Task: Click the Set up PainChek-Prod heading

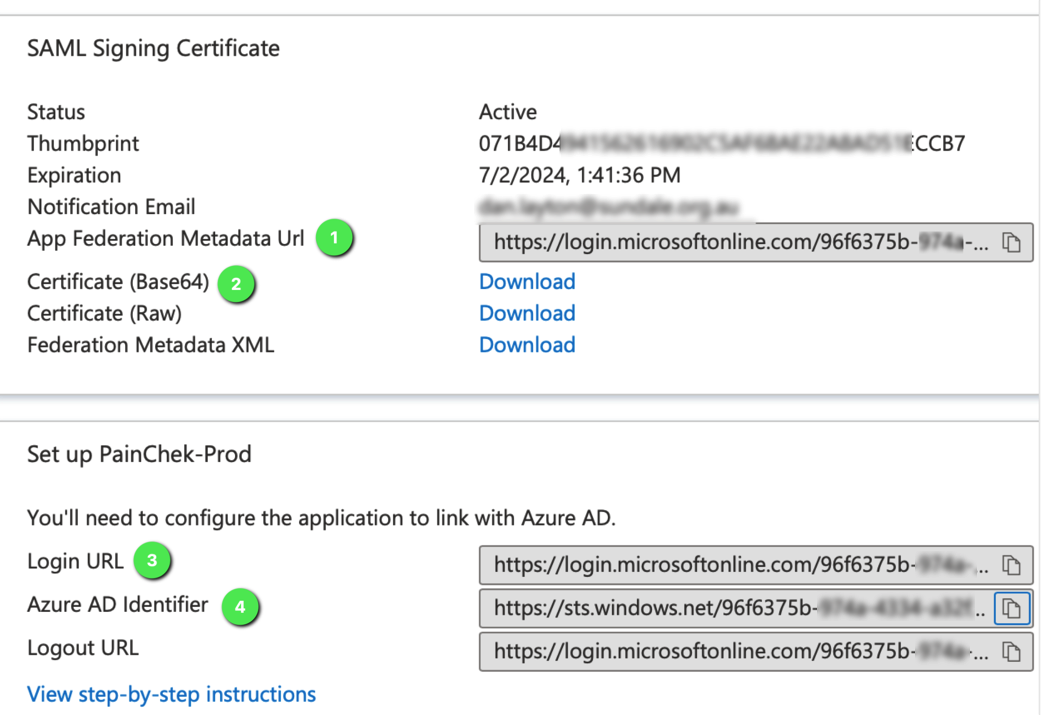Action: 139,455
